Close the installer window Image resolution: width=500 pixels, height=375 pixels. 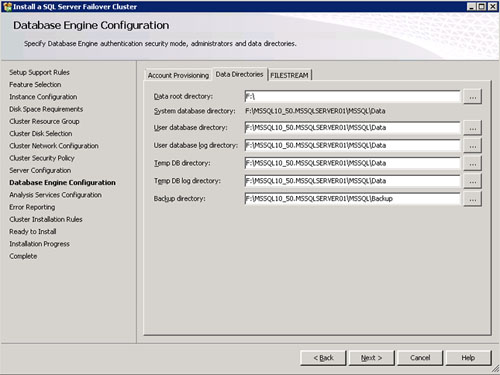[x=492, y=6]
